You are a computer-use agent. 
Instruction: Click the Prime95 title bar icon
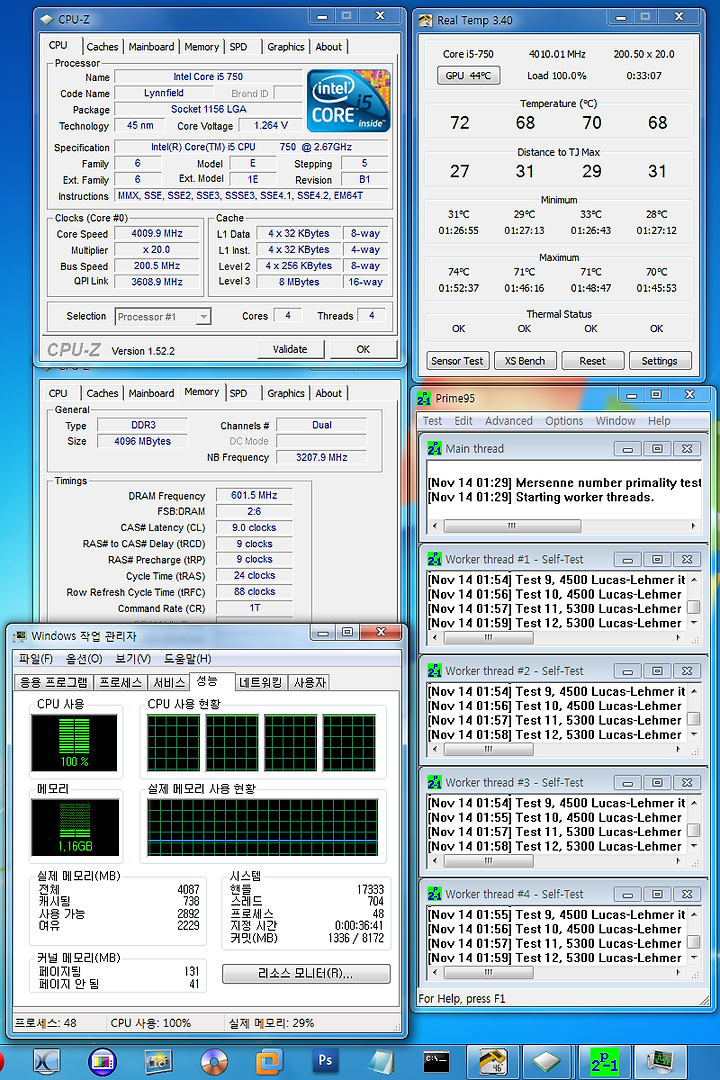424,398
